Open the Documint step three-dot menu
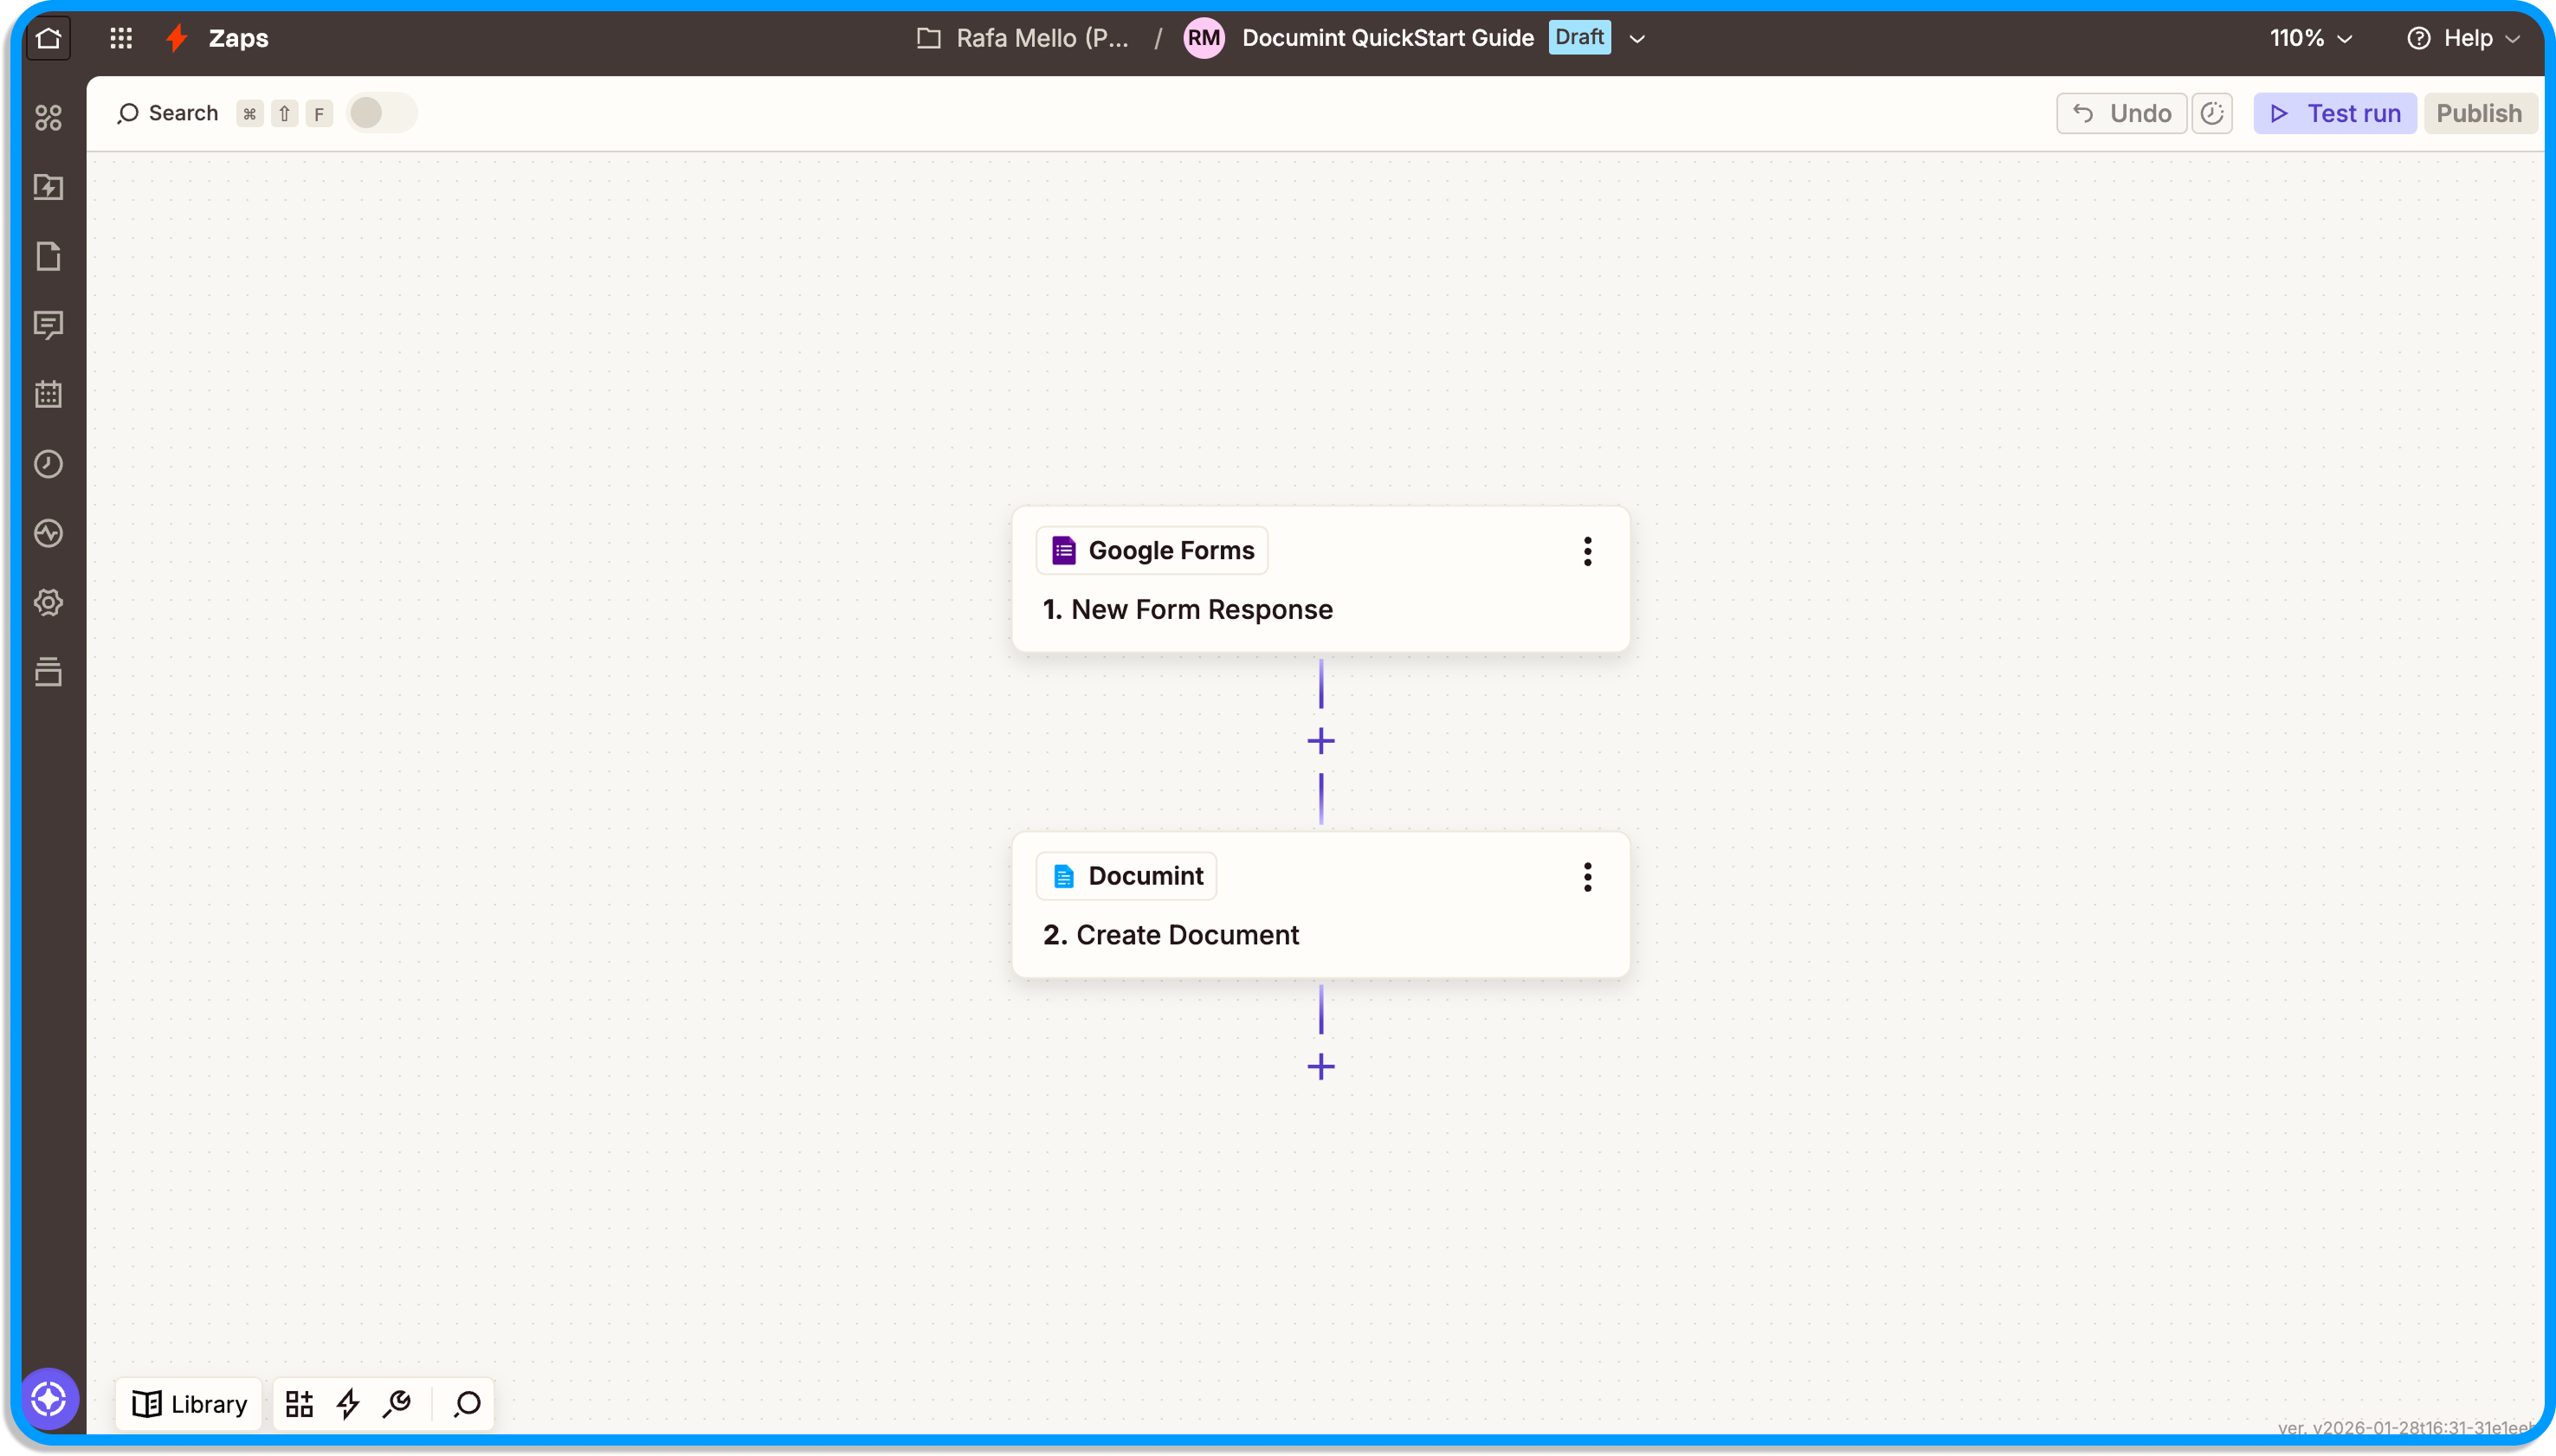The width and height of the screenshot is (2556, 1456). (x=1587, y=877)
